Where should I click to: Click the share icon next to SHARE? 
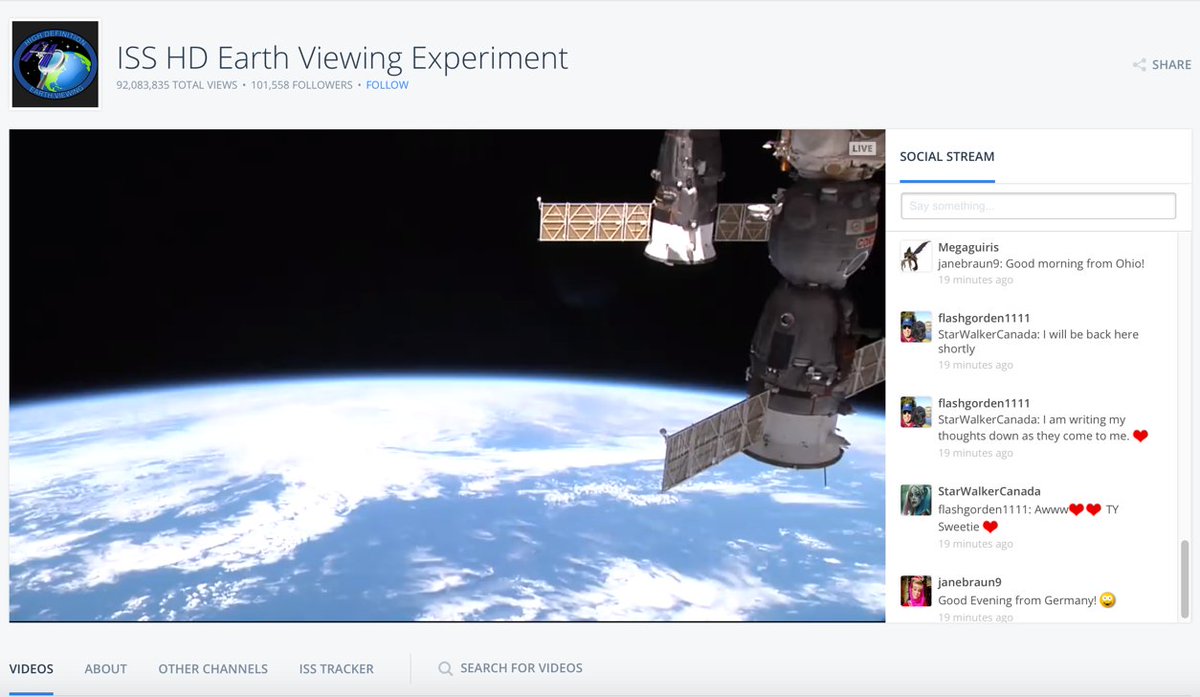click(1139, 65)
